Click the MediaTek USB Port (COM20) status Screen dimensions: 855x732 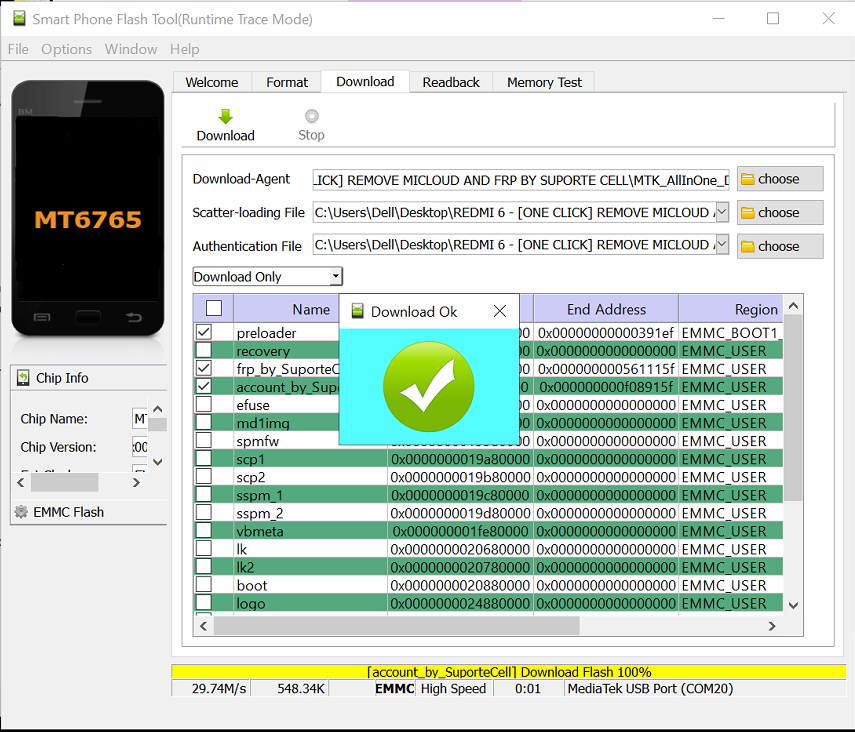650,688
